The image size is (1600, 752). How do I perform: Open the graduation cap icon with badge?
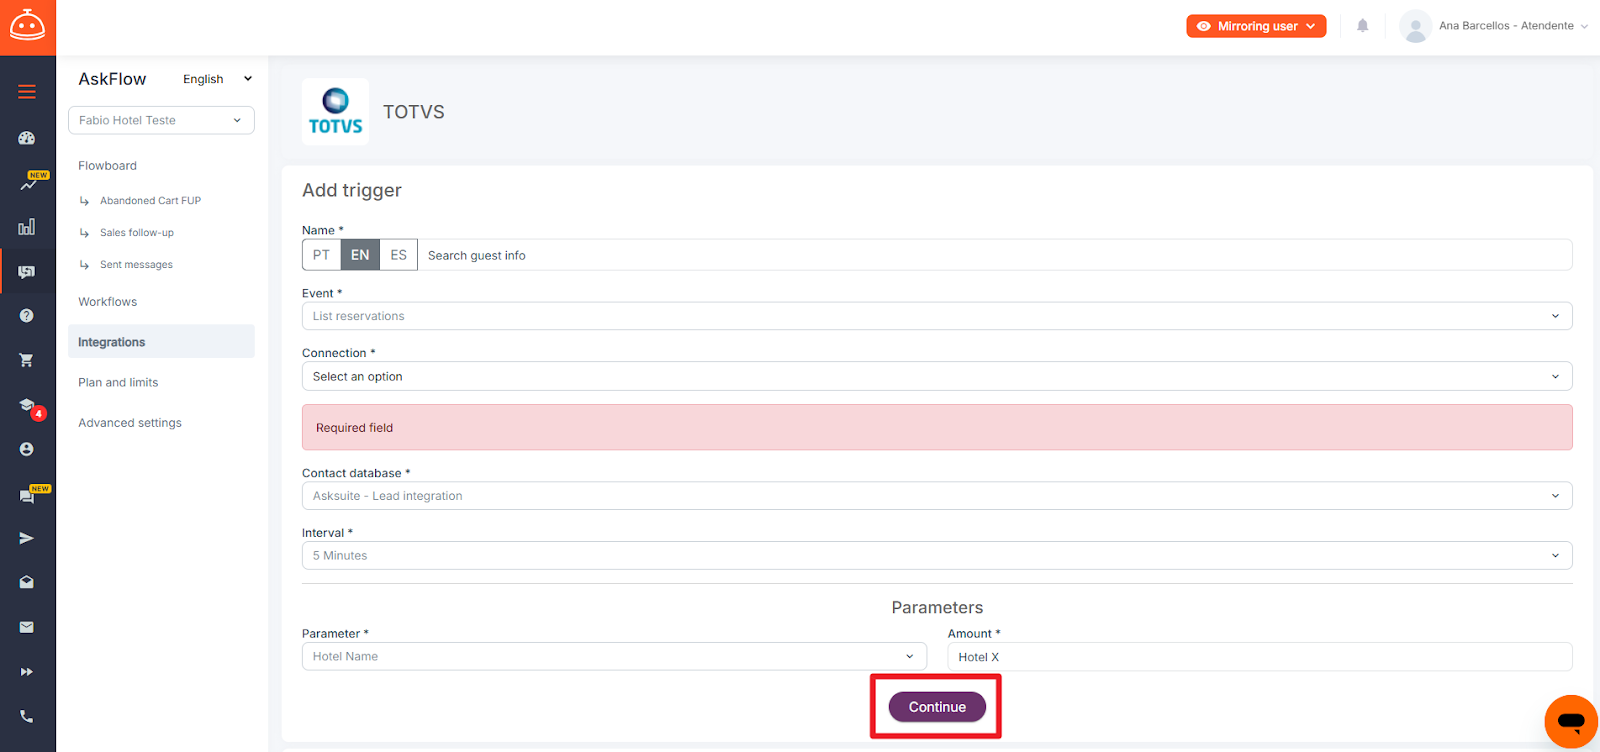27,405
